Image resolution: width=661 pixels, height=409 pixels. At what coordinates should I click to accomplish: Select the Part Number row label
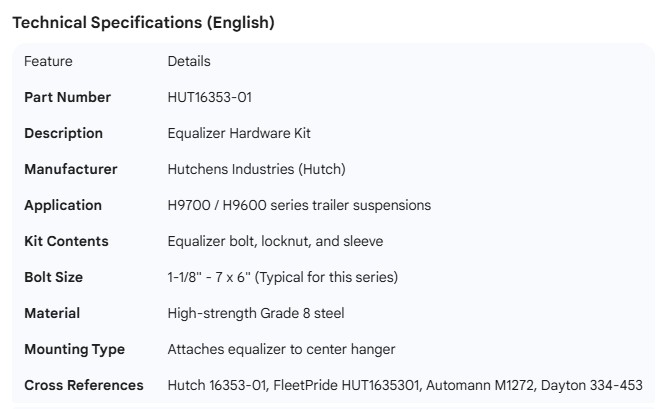(x=67, y=97)
